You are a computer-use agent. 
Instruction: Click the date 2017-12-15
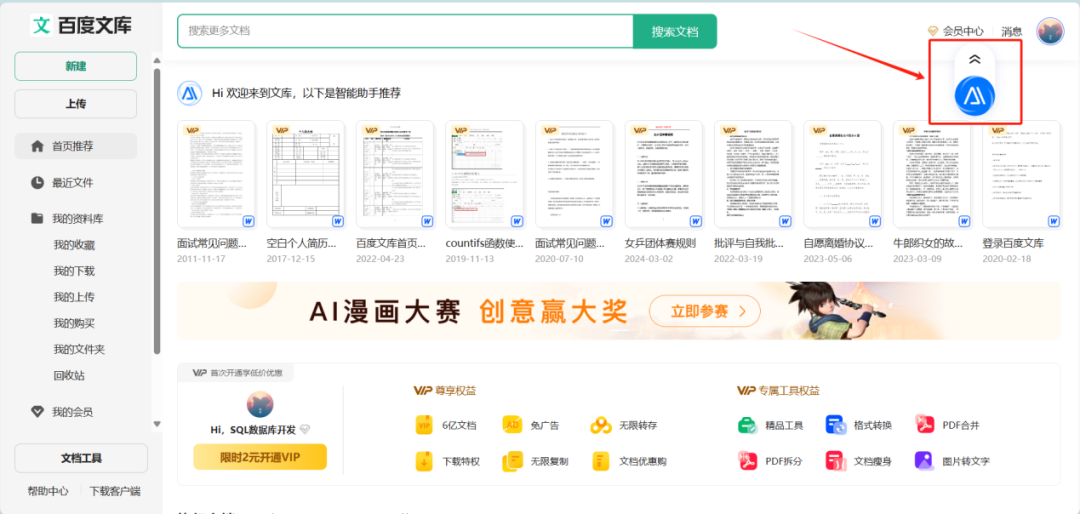coord(293,258)
